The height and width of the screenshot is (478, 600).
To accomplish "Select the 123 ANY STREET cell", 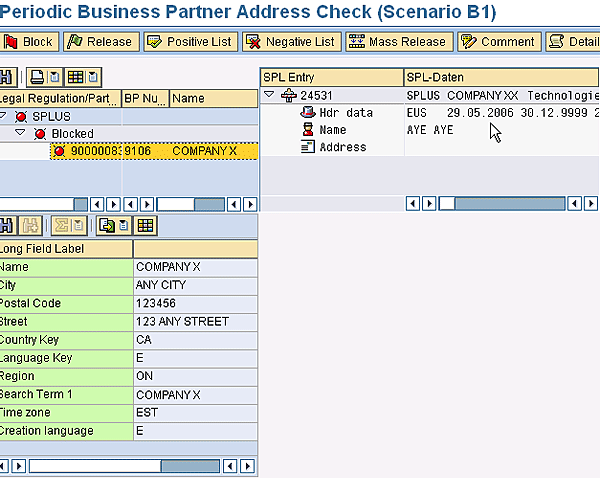I will coord(196,322).
